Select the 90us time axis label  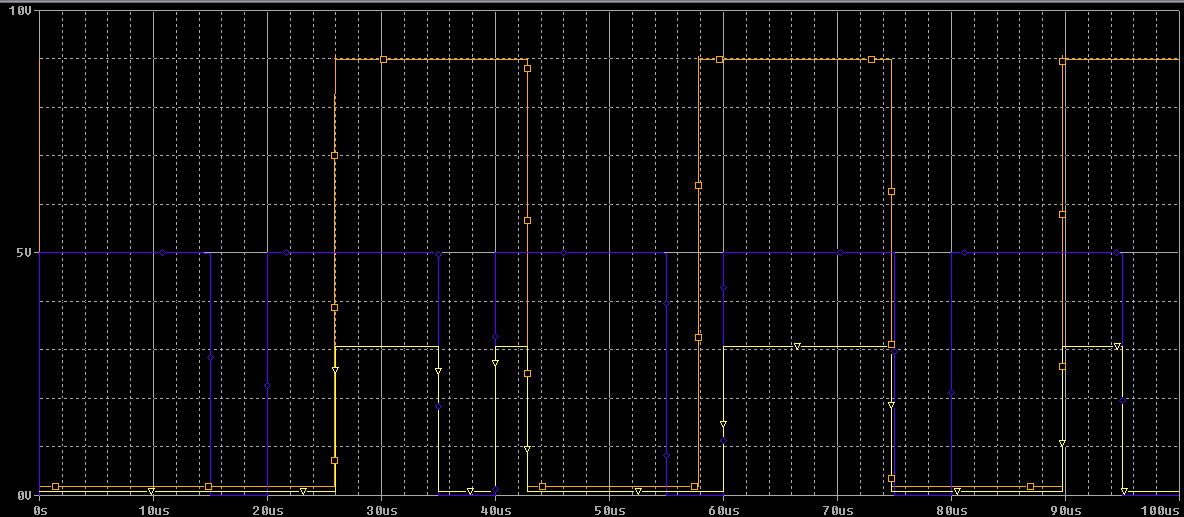click(x=1065, y=510)
